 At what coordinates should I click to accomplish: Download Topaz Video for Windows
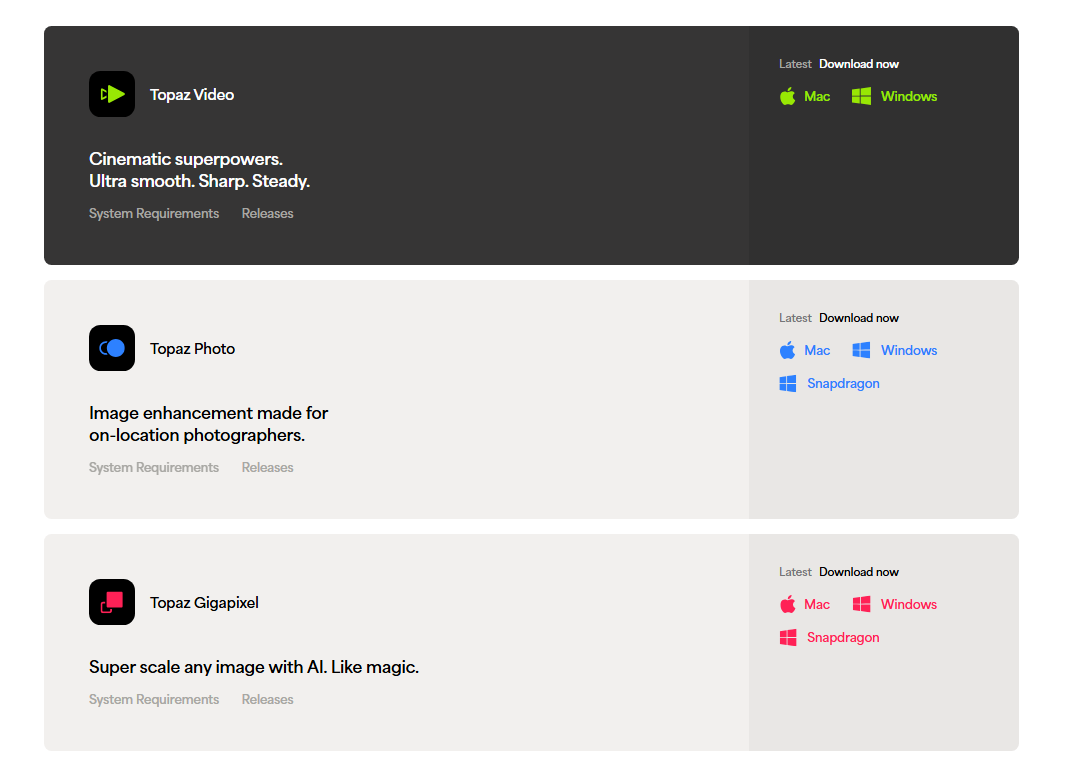[x=908, y=96]
